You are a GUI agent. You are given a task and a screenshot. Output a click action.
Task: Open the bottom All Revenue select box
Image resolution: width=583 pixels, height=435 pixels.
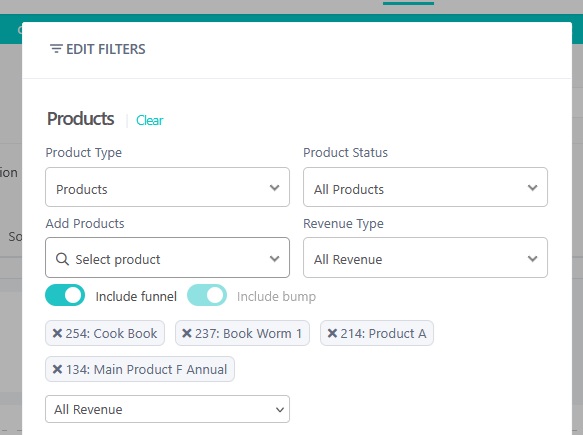pos(167,409)
